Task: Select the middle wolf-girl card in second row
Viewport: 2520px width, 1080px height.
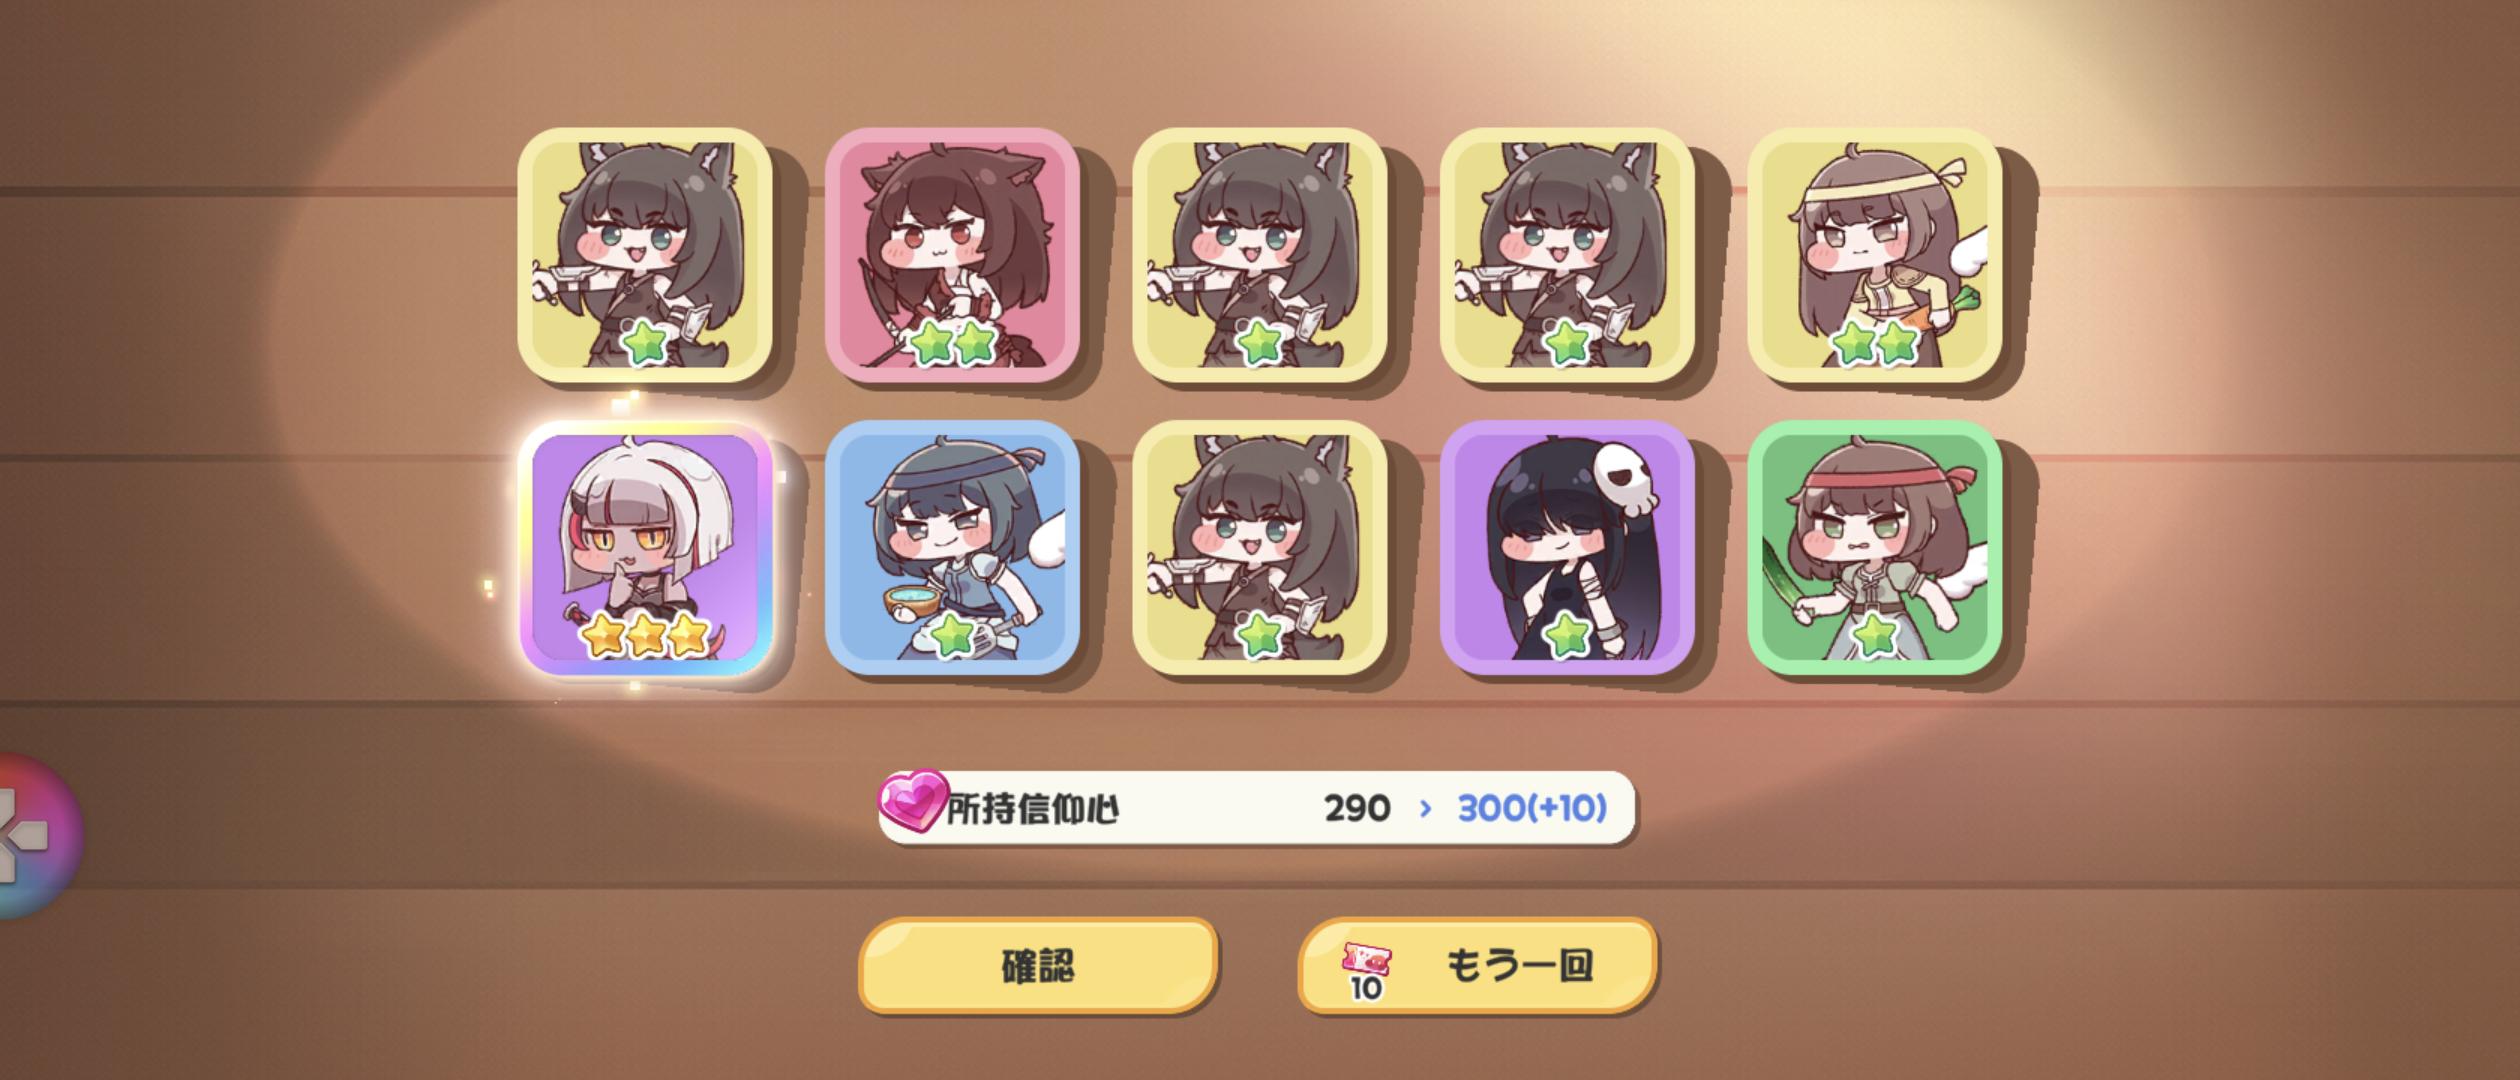Action: pos(1259,547)
